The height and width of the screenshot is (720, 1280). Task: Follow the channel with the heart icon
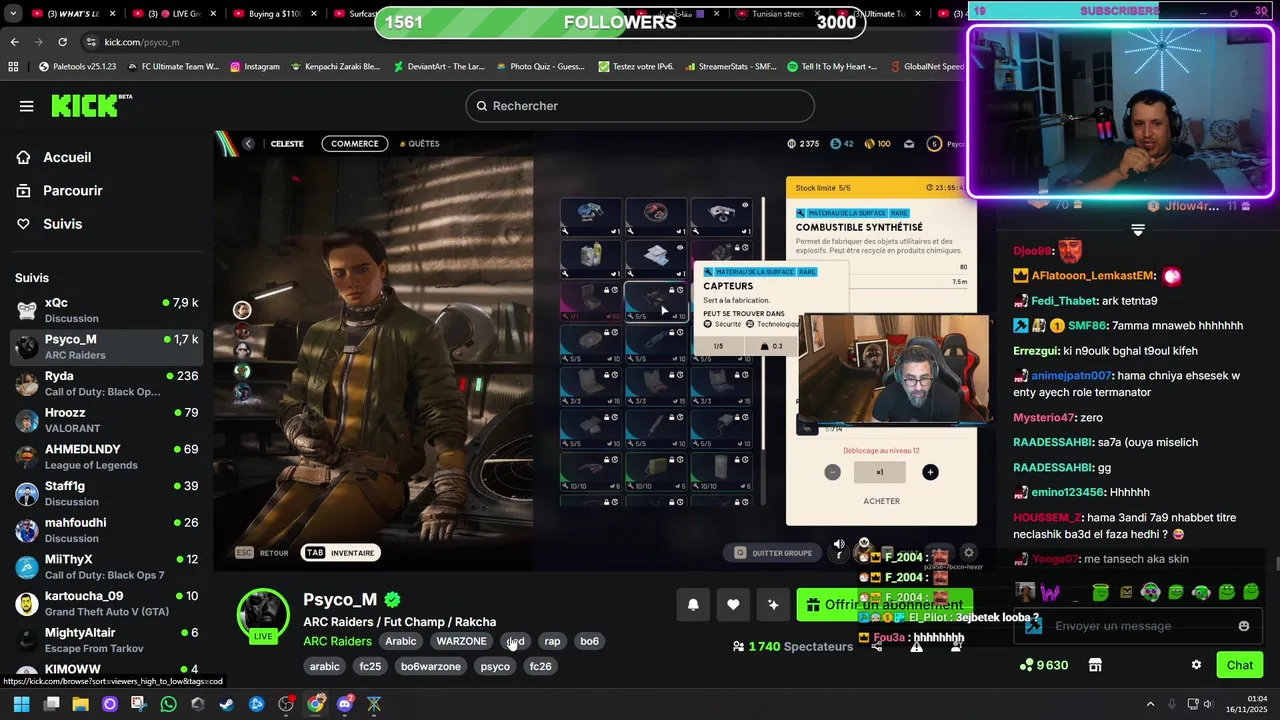(x=733, y=604)
